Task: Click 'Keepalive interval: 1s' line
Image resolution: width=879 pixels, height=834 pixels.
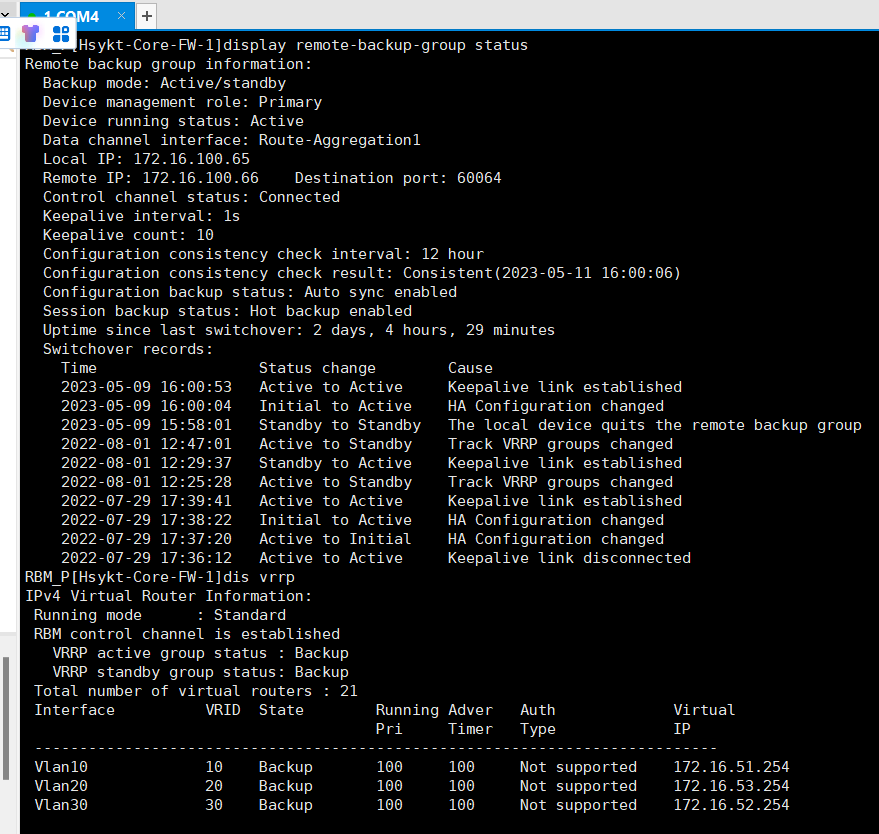Action: [x=141, y=216]
